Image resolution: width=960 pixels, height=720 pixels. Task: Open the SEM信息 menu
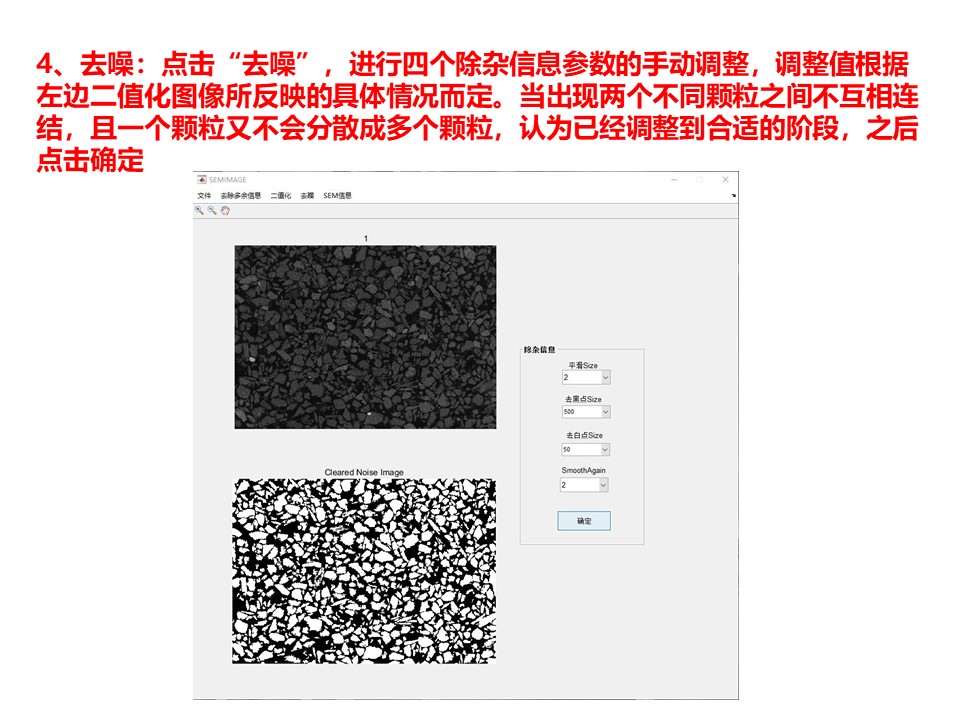pyautogui.click(x=337, y=195)
